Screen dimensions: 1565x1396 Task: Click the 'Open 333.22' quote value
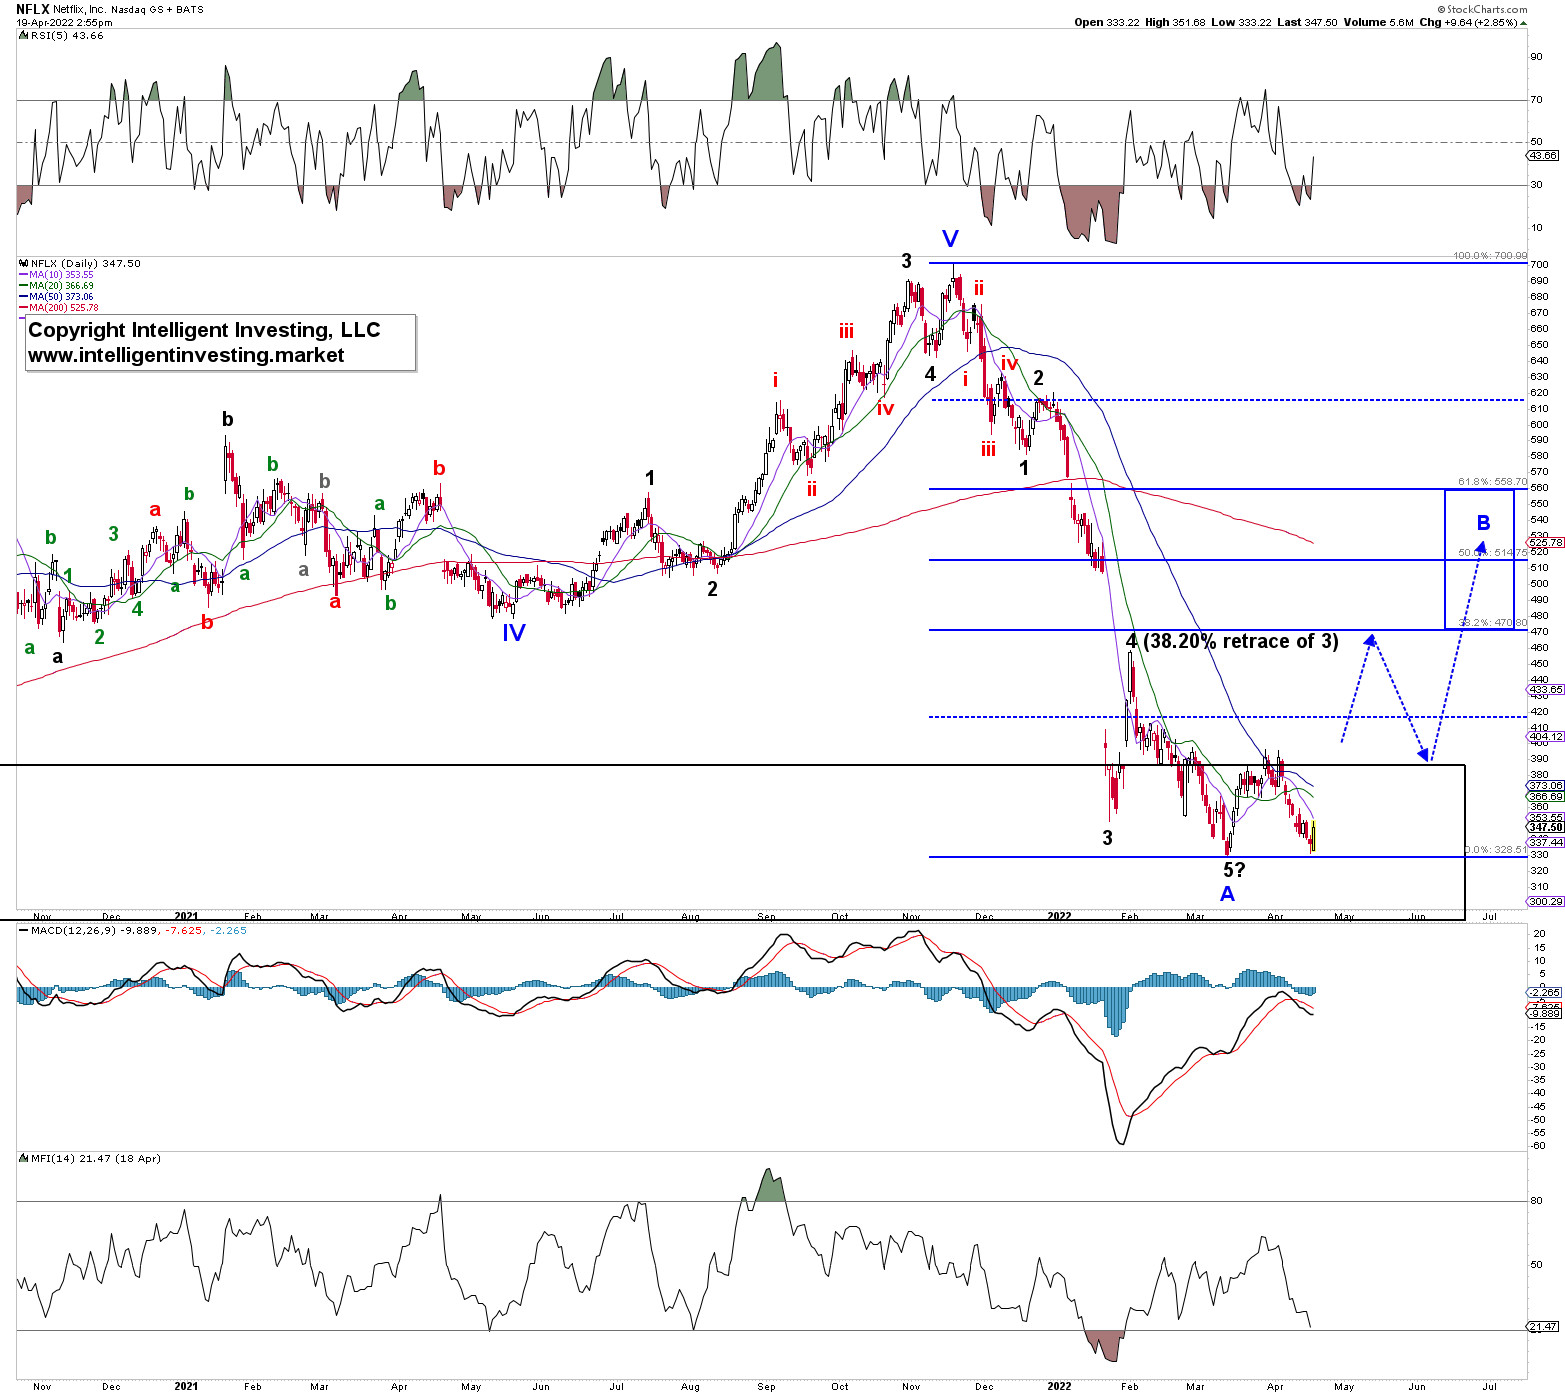pyautogui.click(x=1107, y=22)
